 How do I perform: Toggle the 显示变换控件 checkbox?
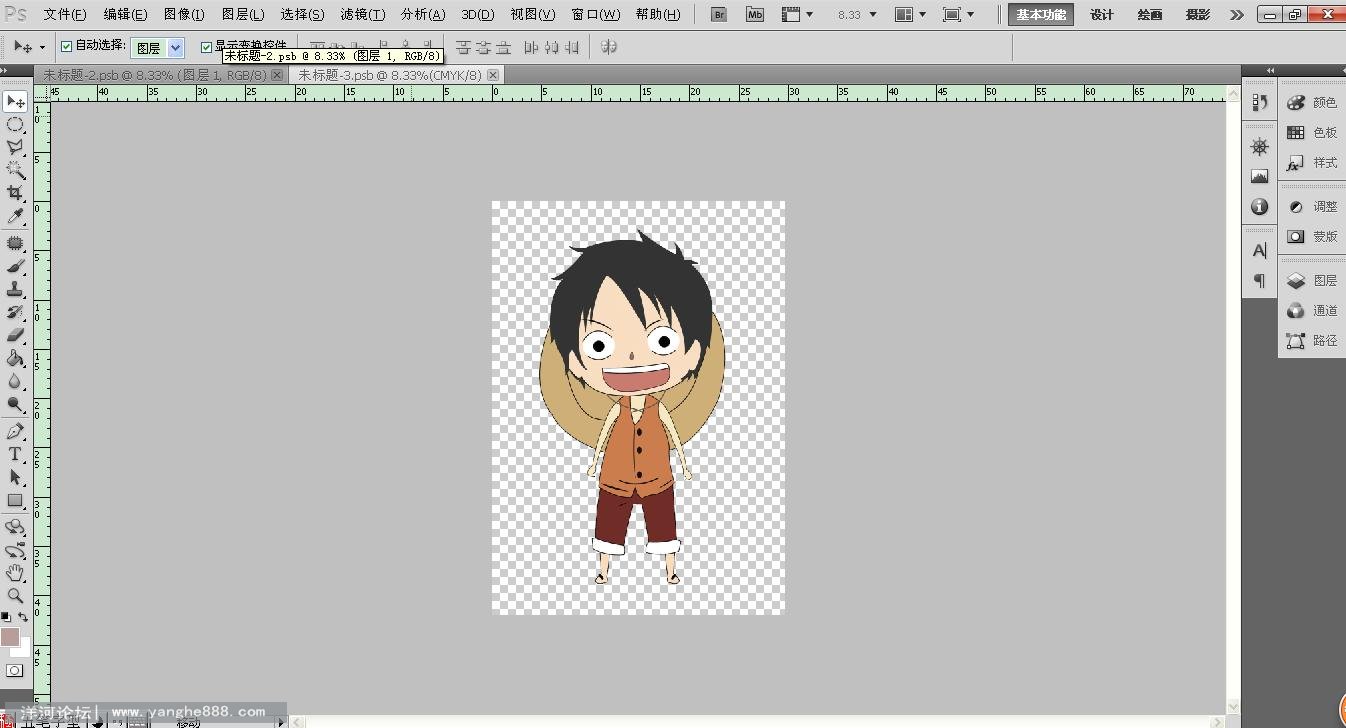(206, 47)
